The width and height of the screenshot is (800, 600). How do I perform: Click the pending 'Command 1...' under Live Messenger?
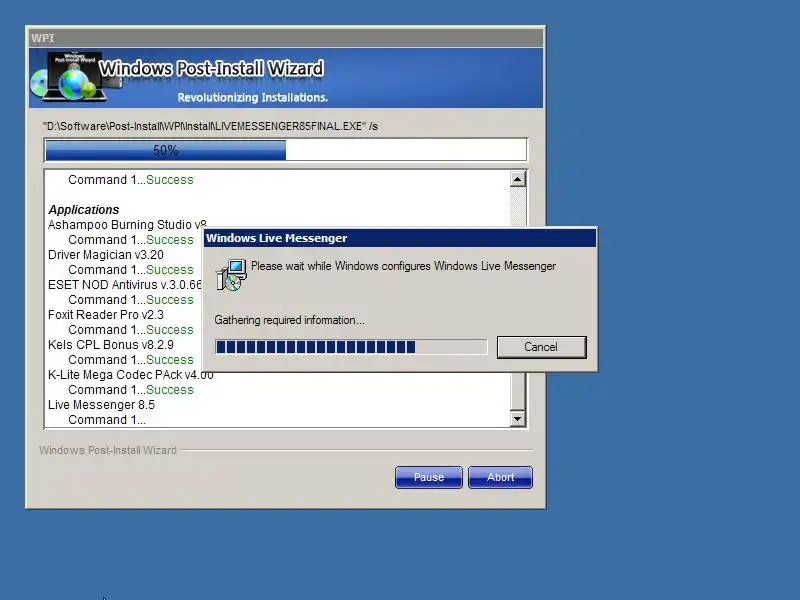(x=107, y=420)
